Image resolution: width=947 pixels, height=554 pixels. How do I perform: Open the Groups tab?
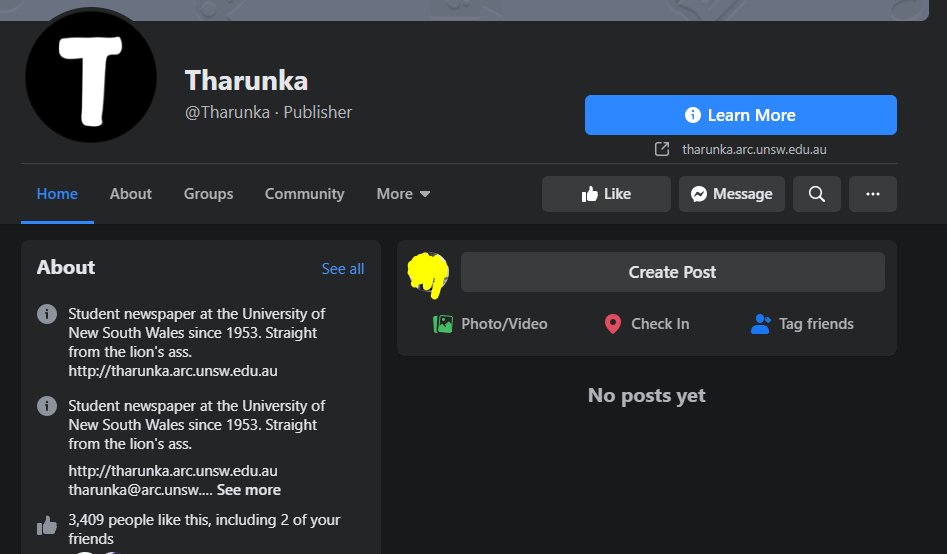click(208, 194)
